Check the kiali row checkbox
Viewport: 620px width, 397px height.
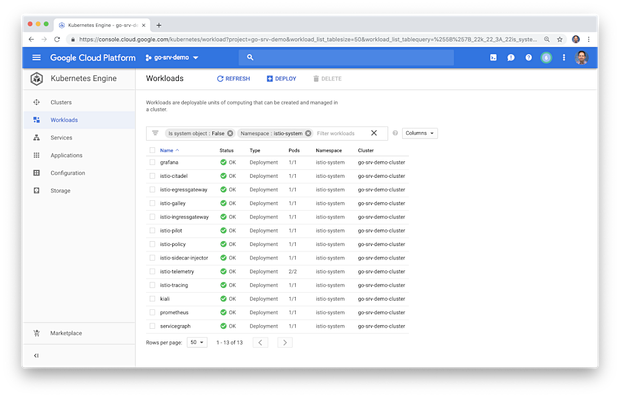[152, 299]
